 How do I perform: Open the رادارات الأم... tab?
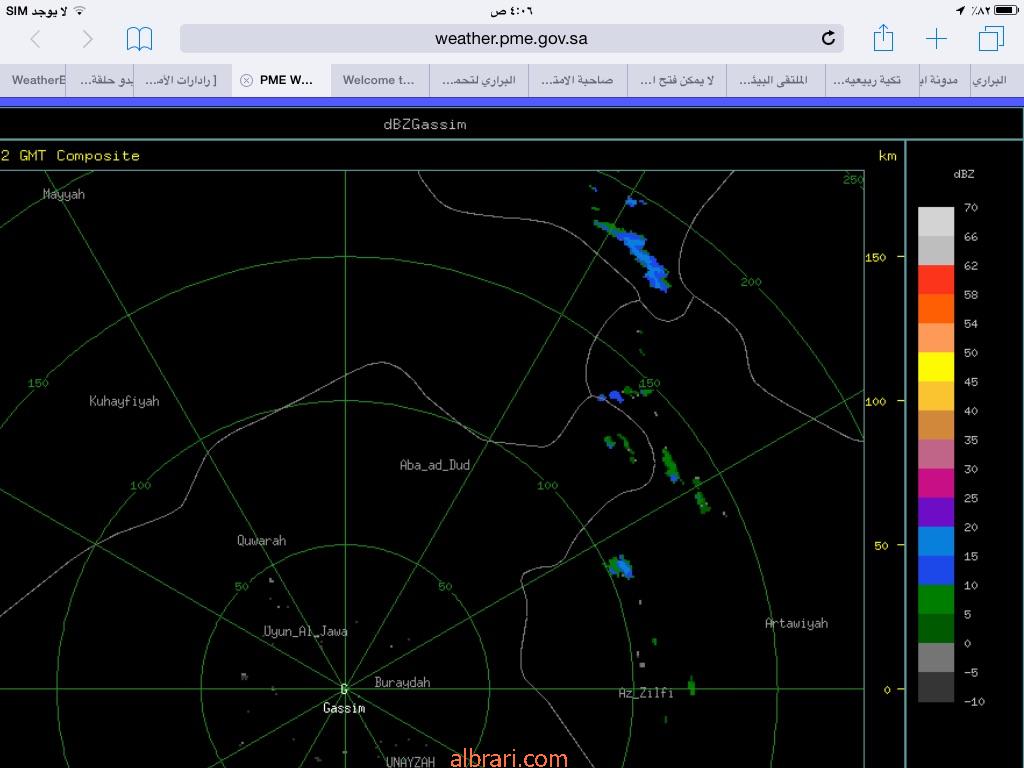[x=182, y=80]
